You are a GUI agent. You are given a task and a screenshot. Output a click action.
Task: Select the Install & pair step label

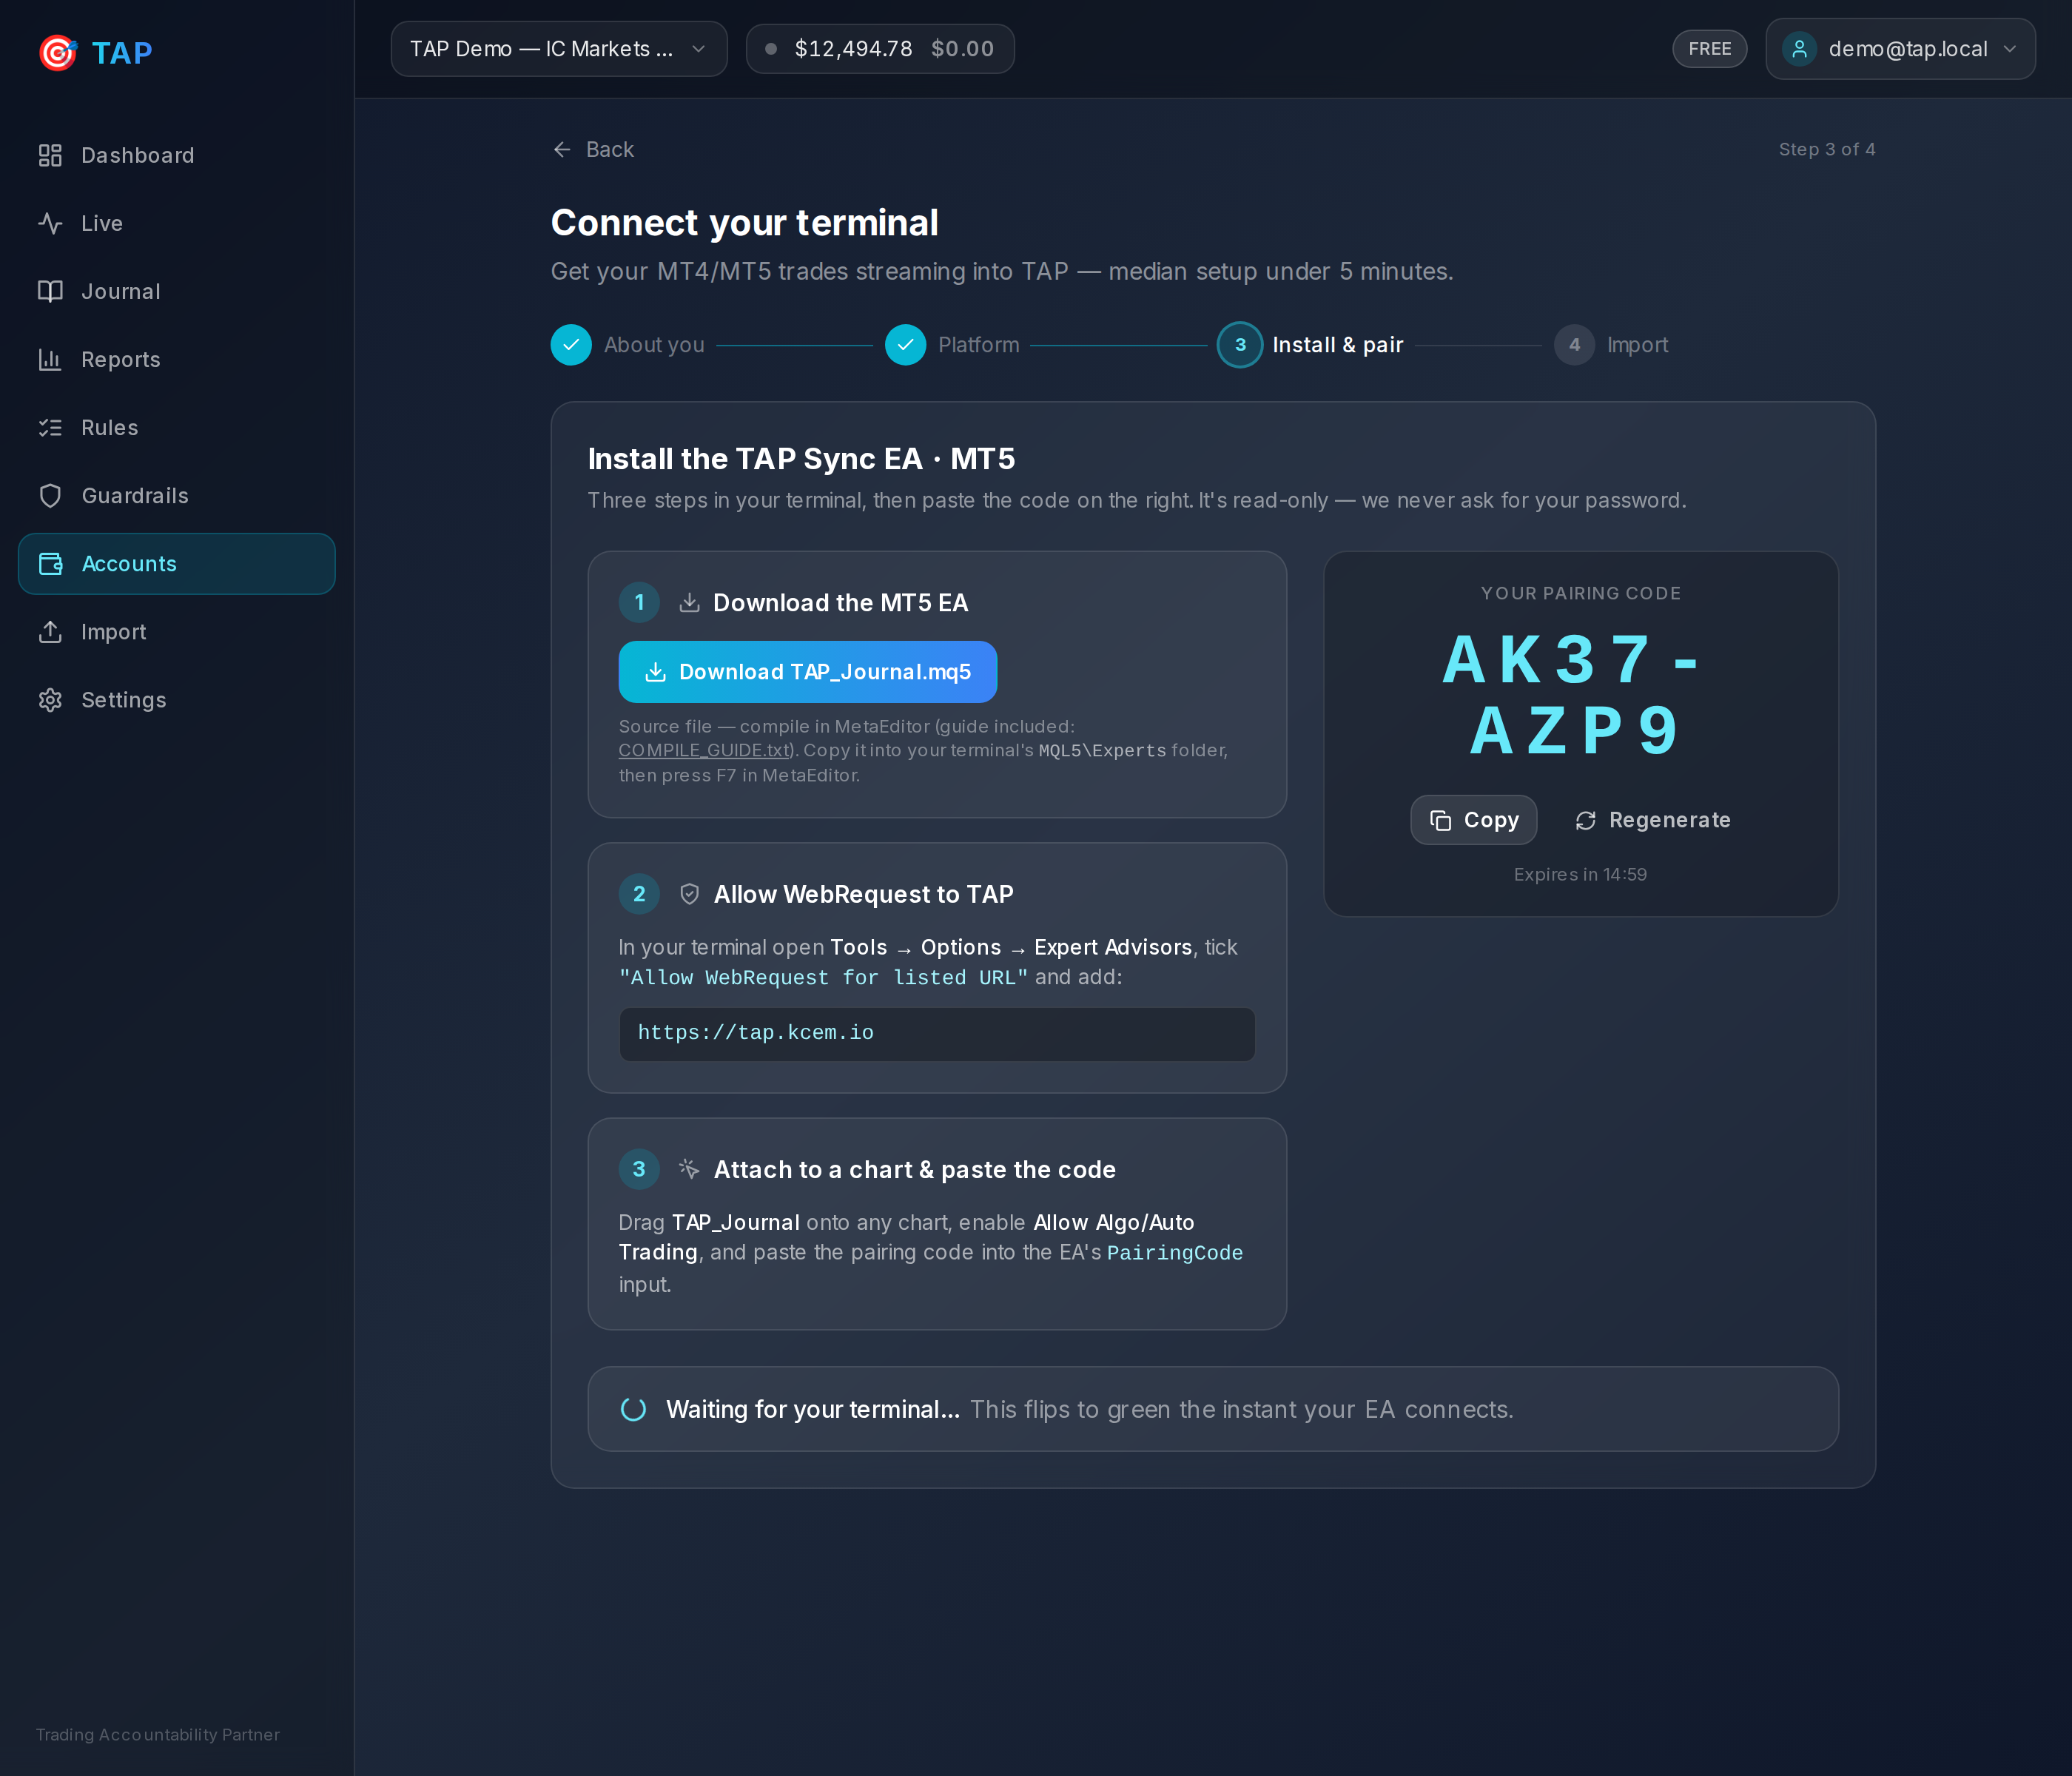pyautogui.click(x=1338, y=345)
